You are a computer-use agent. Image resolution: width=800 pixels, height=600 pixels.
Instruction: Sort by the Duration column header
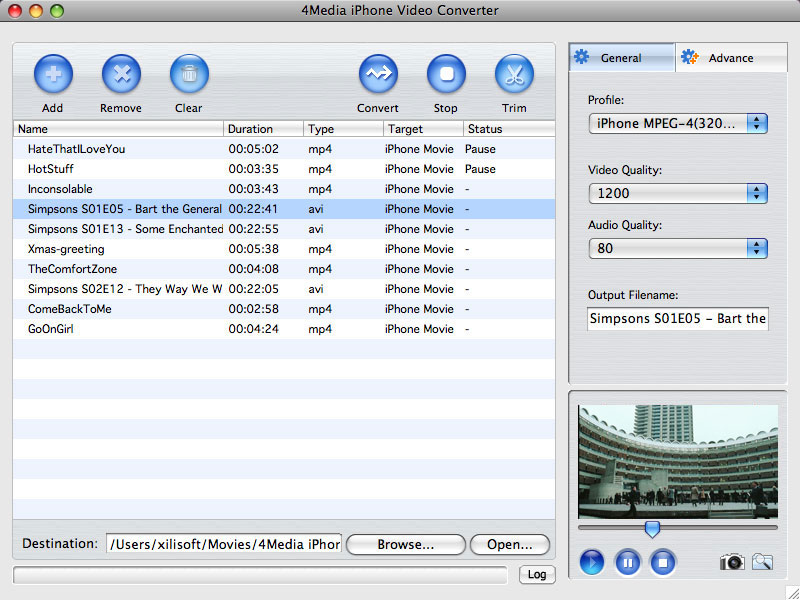tap(263, 129)
